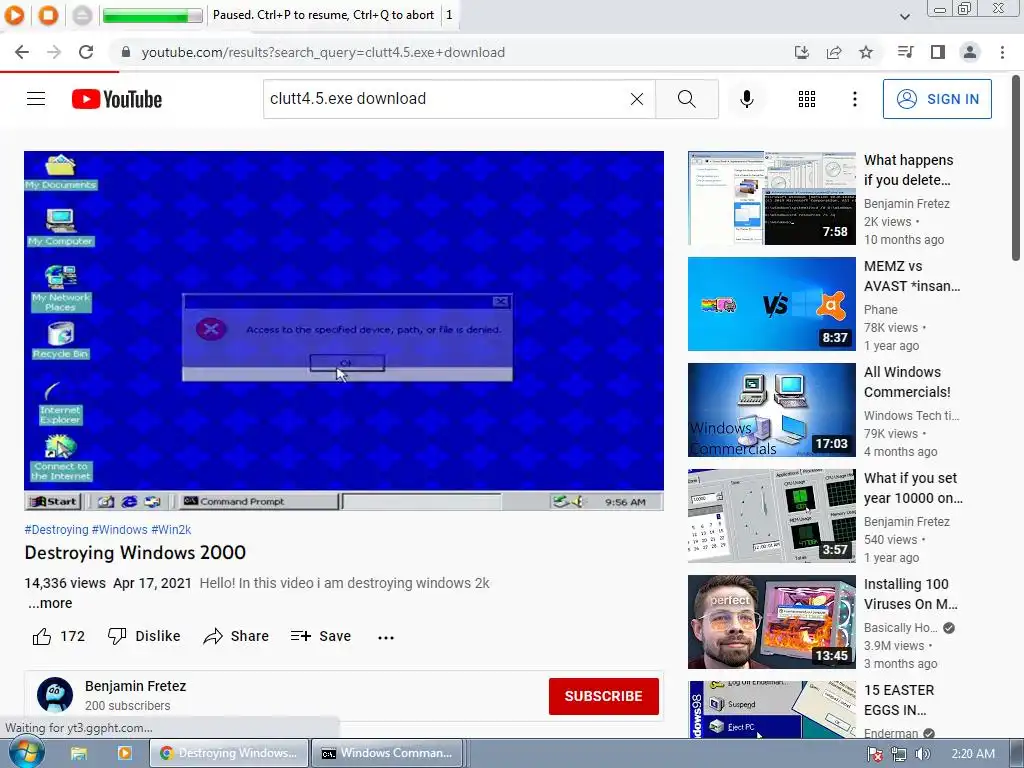Click the share page icon in address bar

[834, 52]
